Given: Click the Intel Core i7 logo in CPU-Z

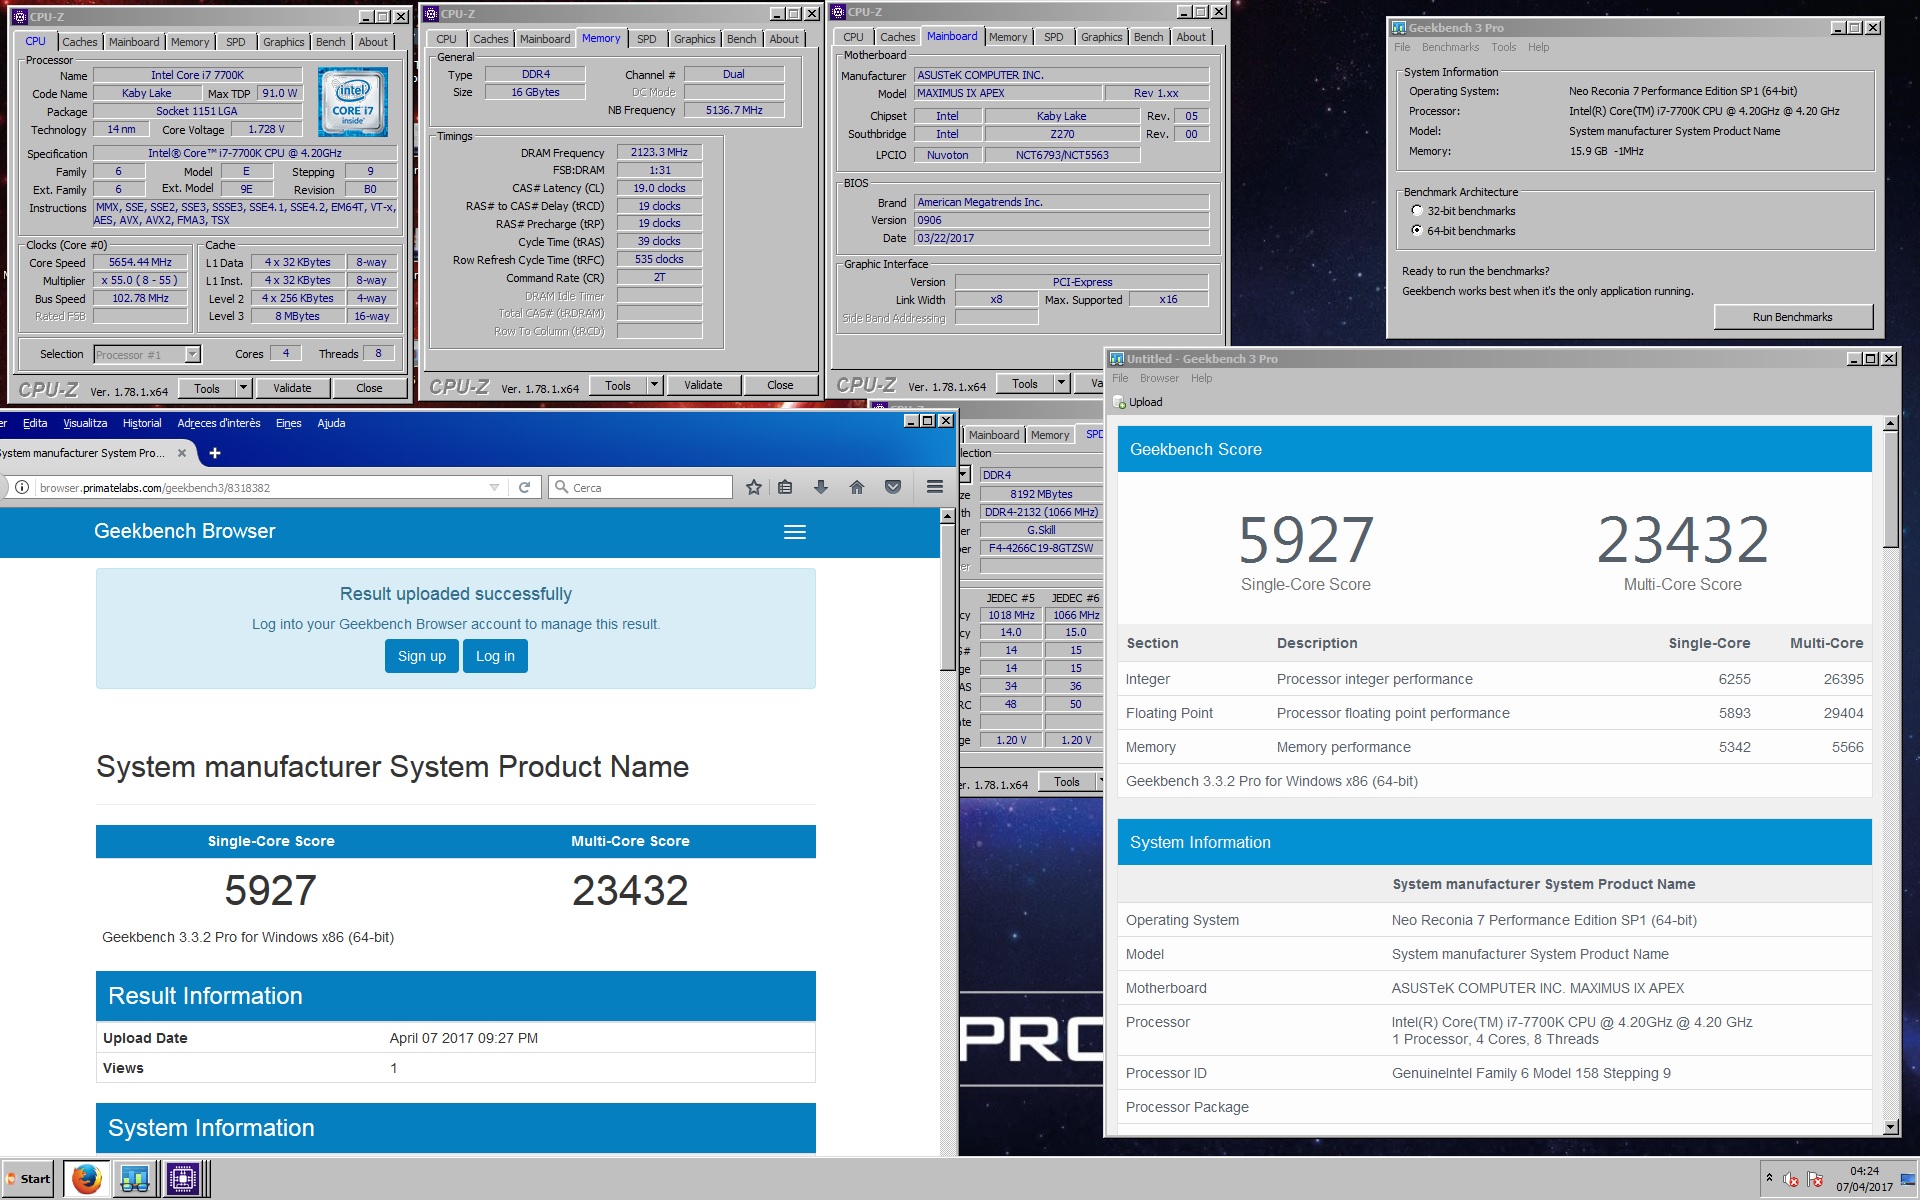Looking at the screenshot, I should click(352, 102).
